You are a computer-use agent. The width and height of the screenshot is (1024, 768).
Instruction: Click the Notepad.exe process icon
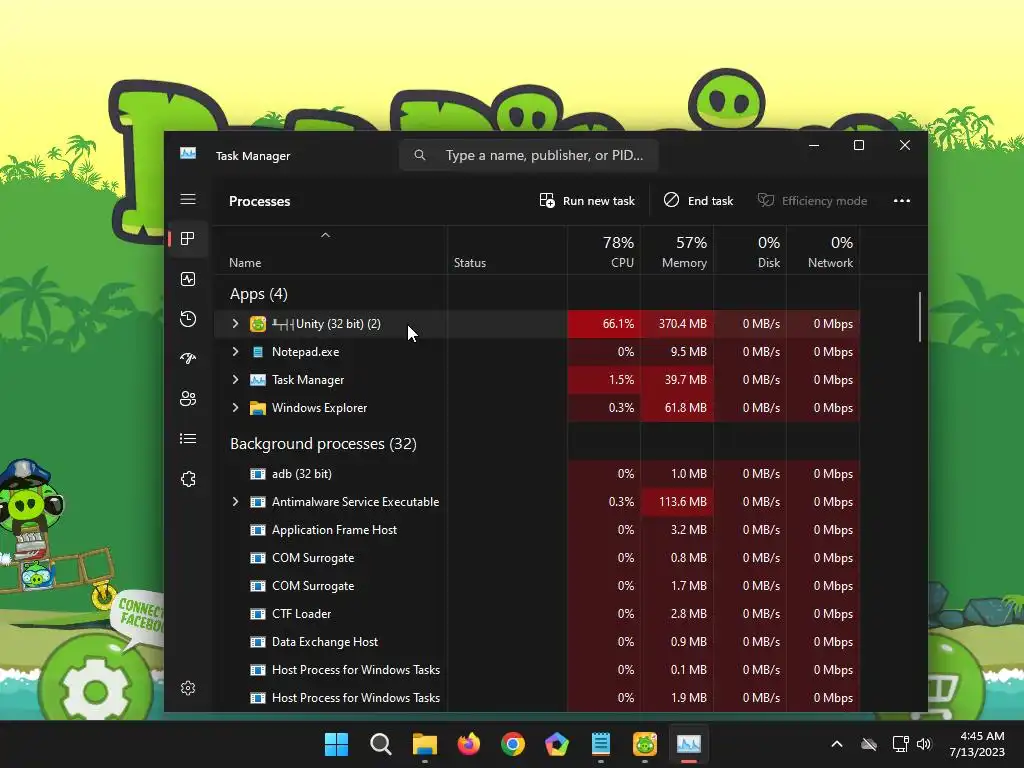[x=258, y=352]
